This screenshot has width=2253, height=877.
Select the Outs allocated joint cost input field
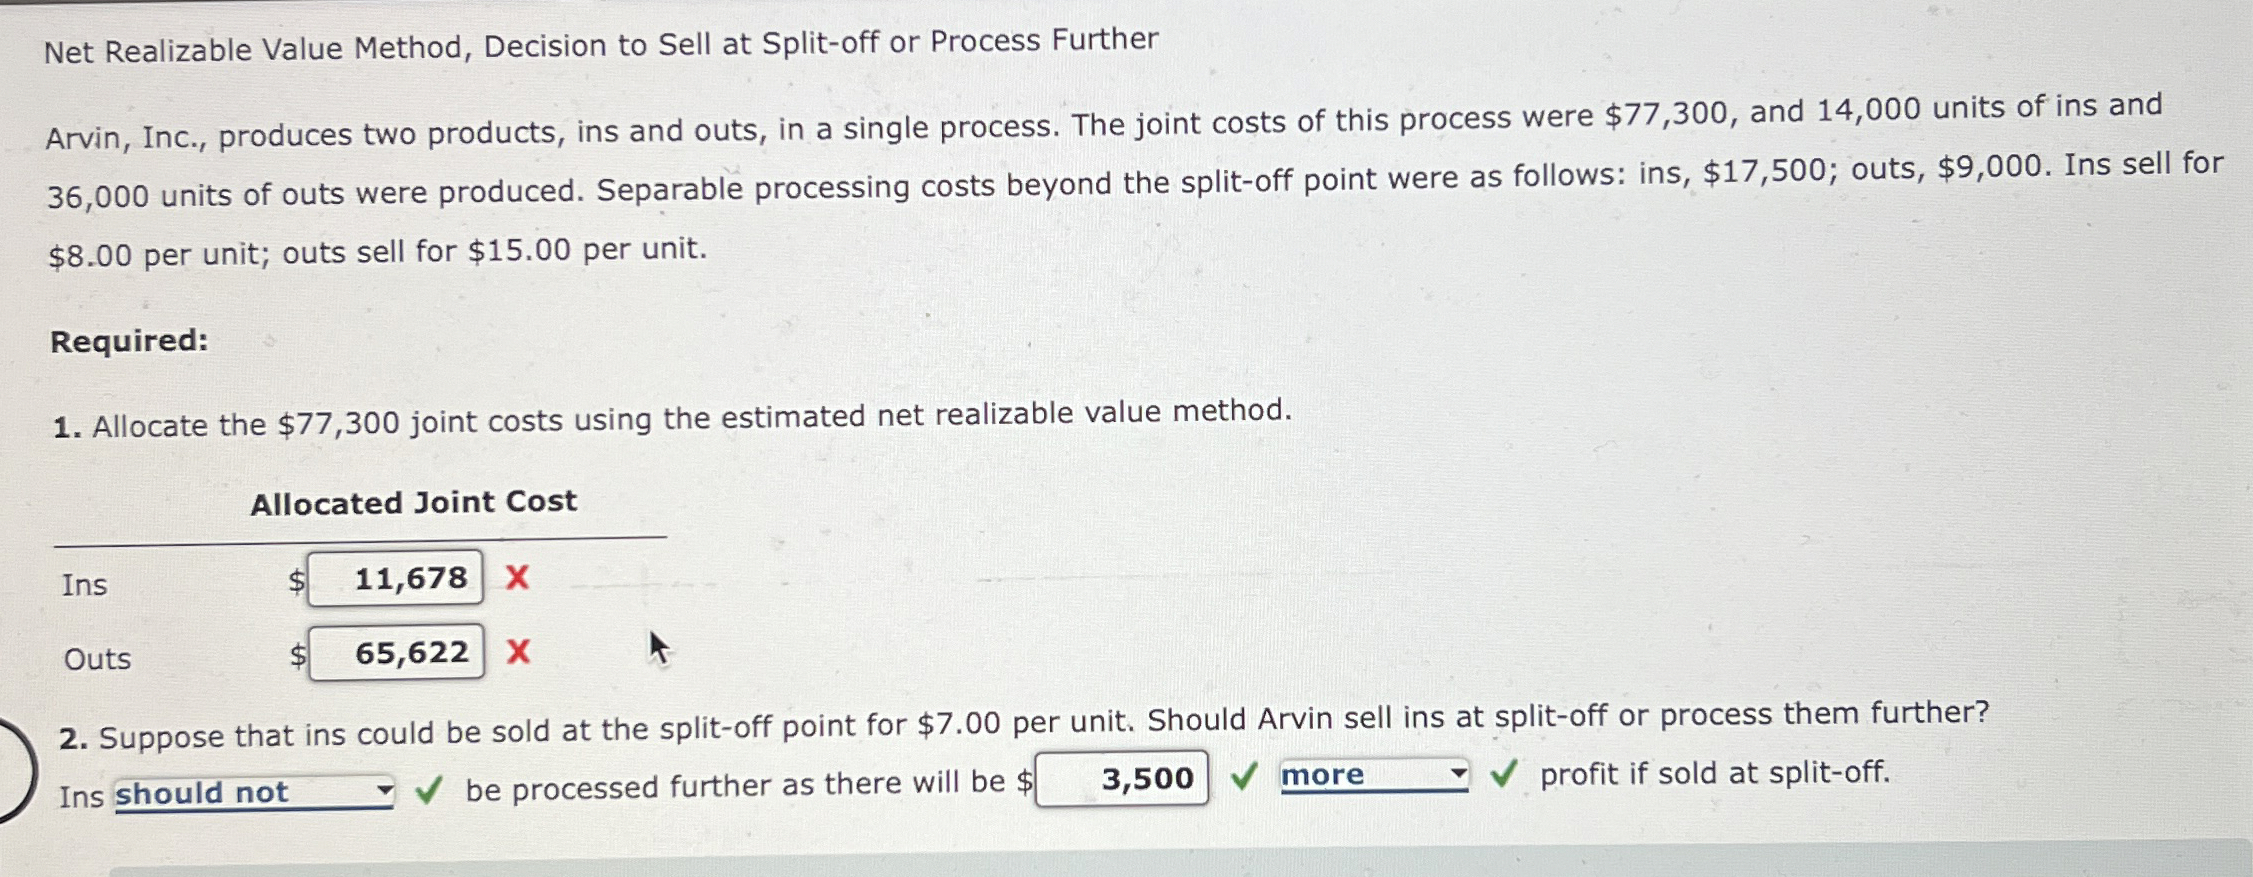click(x=397, y=653)
